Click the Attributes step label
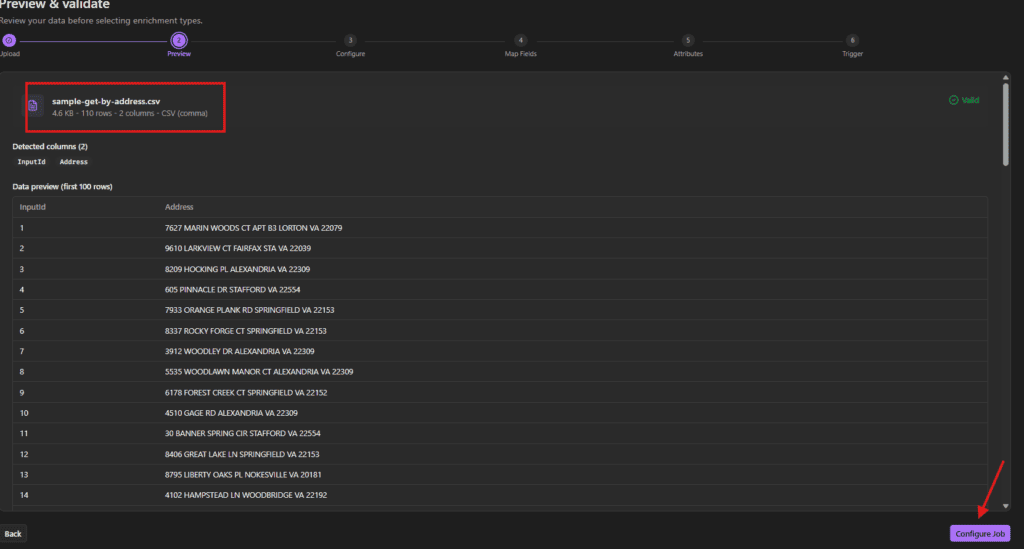 tap(688, 54)
